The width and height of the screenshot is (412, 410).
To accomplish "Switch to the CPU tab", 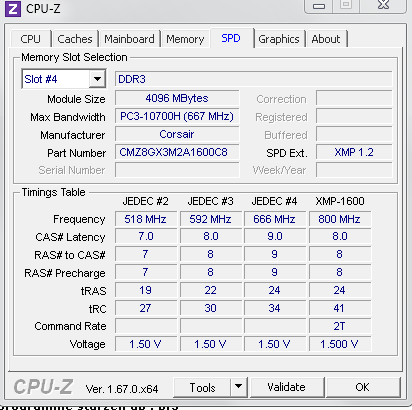I will [x=30, y=39].
